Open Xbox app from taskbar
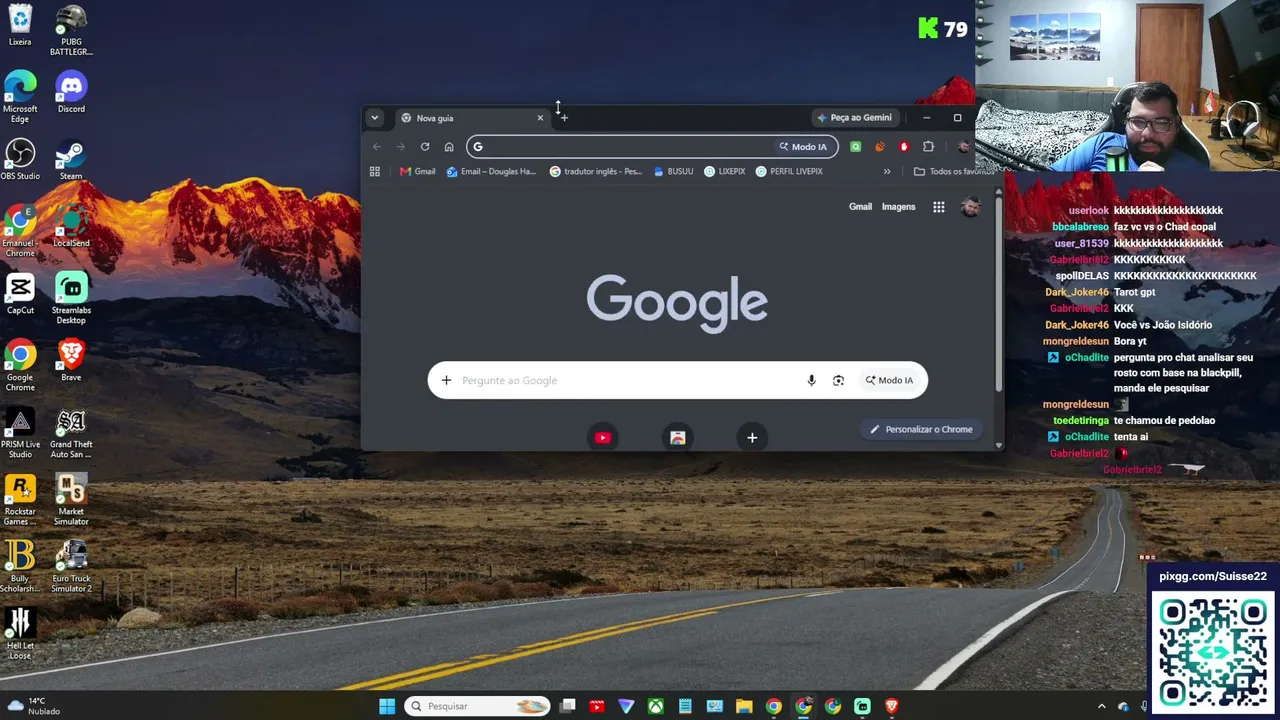This screenshot has width=1280, height=720. click(x=655, y=706)
